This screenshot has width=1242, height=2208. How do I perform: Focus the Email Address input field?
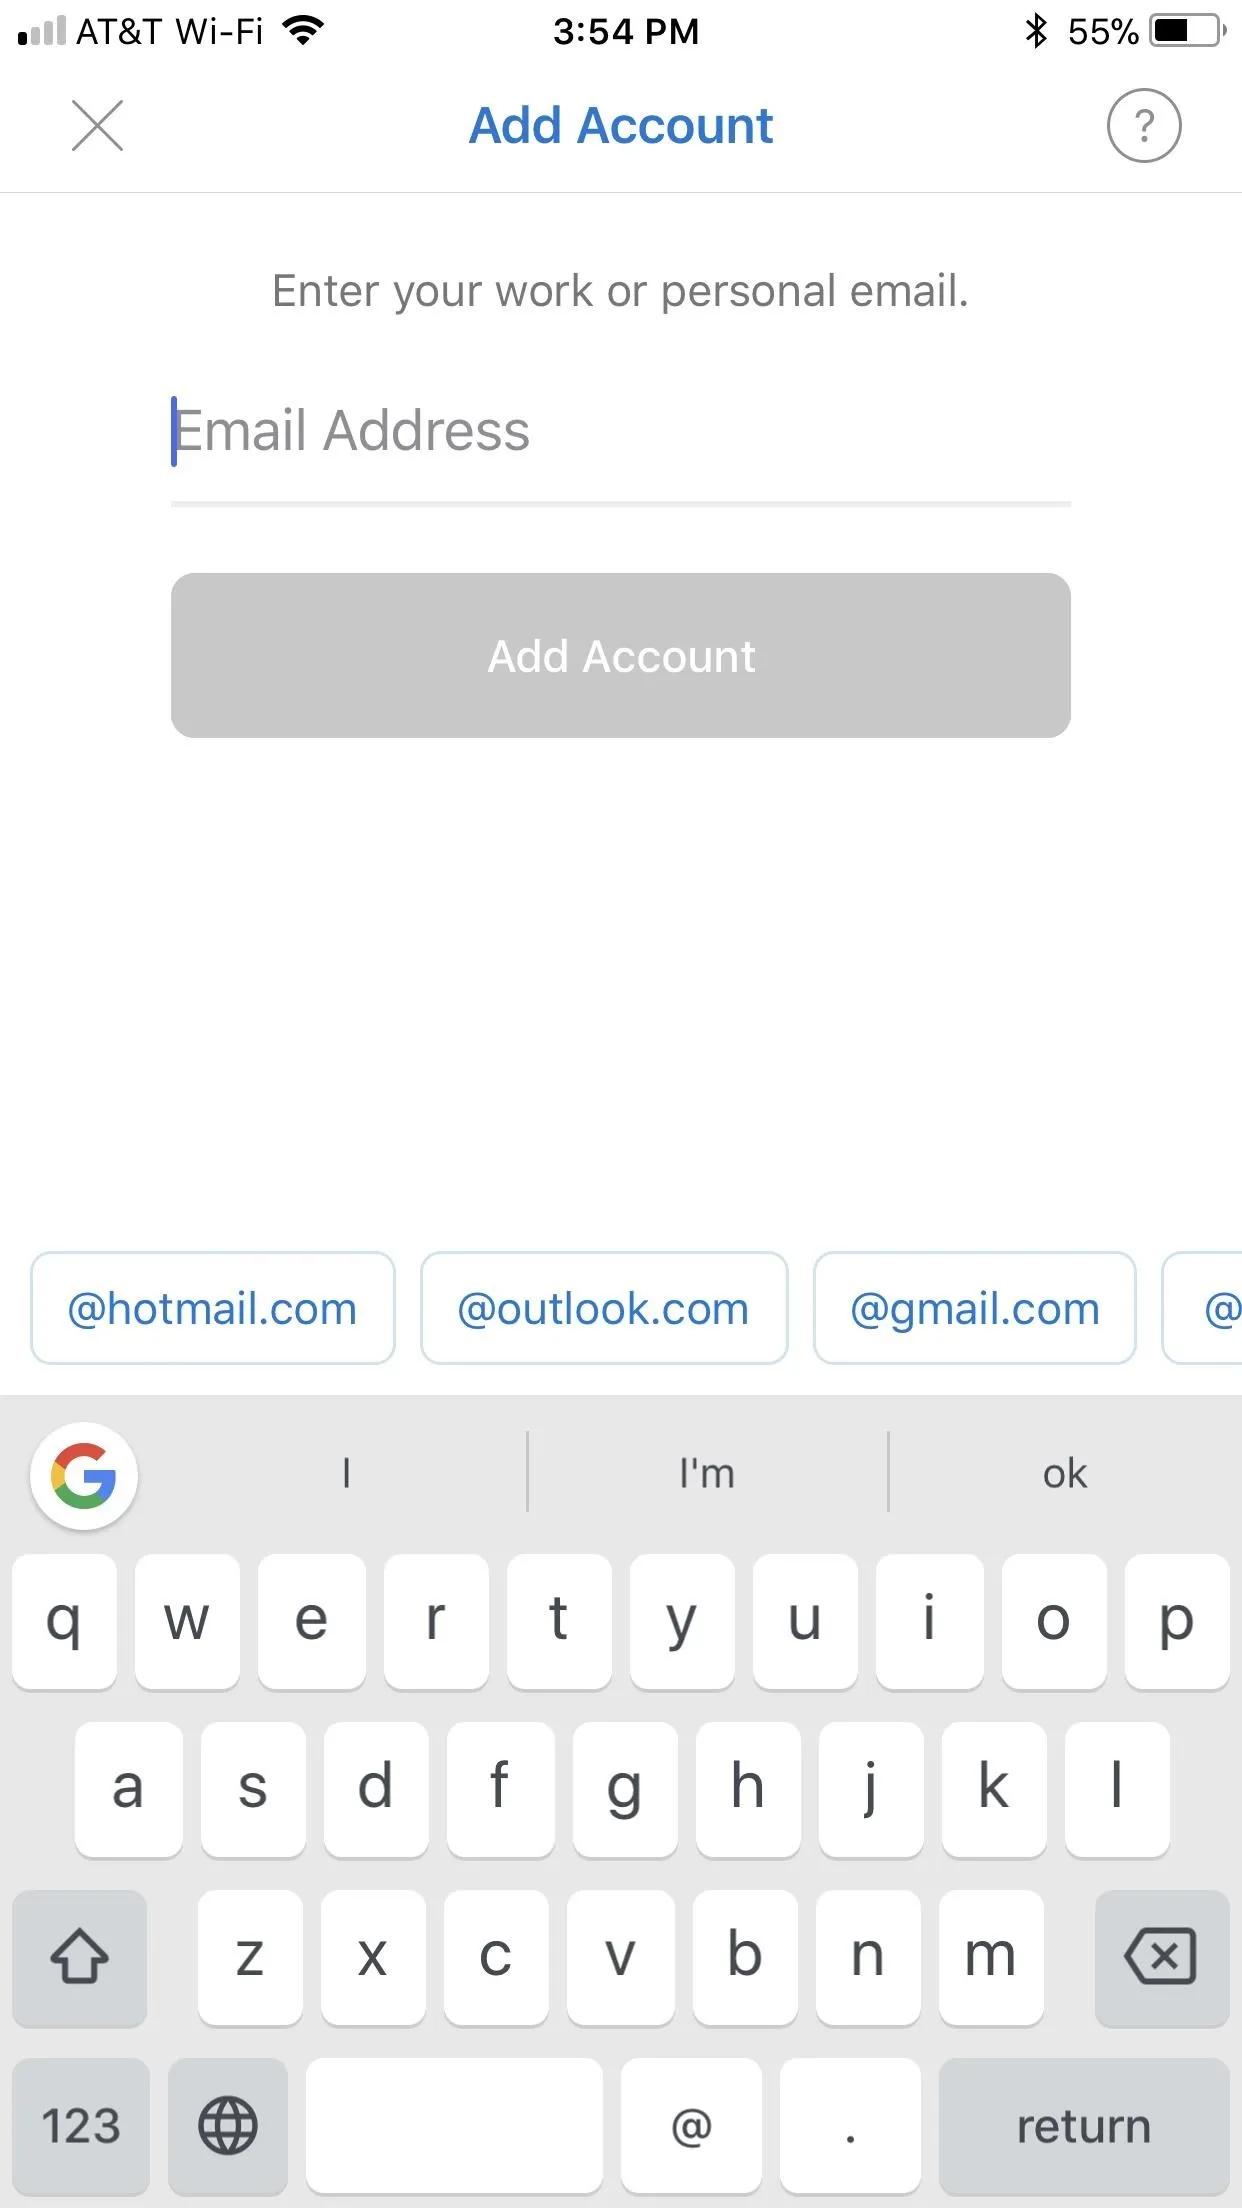point(621,432)
